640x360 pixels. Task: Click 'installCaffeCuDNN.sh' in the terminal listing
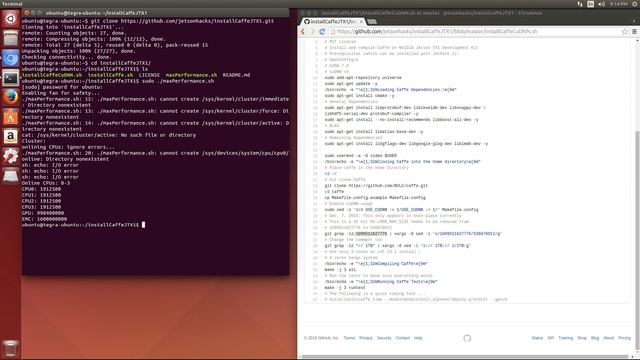click(x=52, y=75)
